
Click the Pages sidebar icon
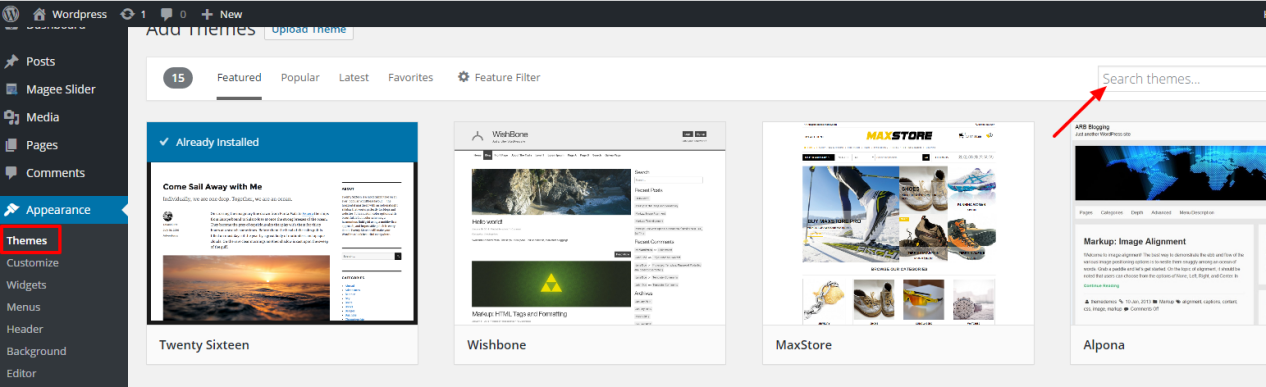tap(12, 145)
